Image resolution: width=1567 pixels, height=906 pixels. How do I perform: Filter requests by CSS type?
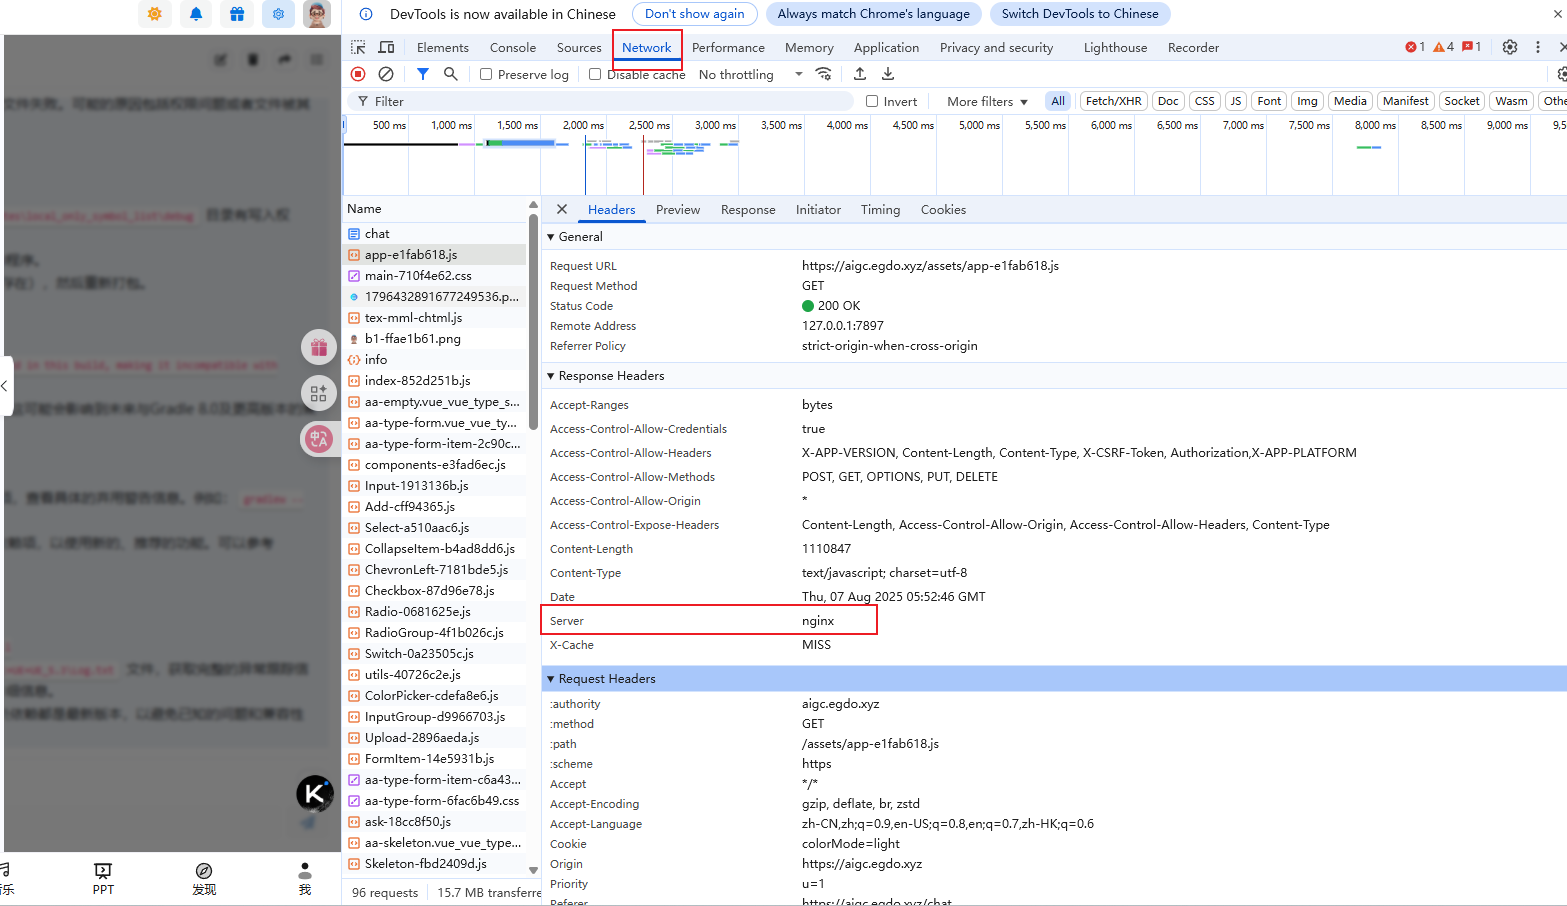coord(1205,101)
